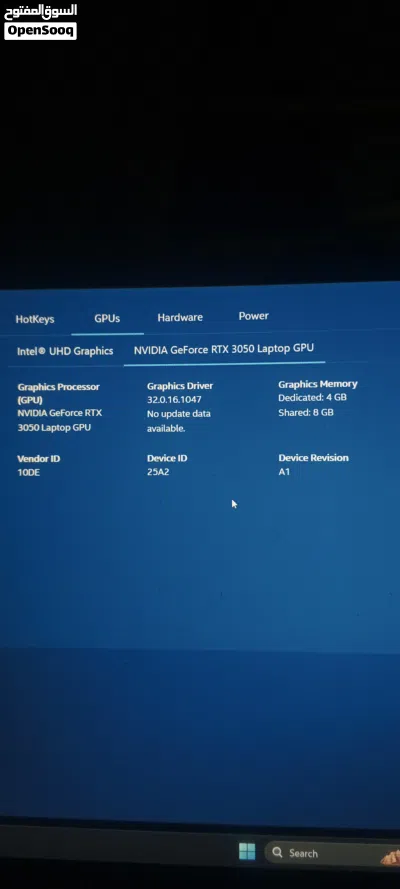Select the Vendor ID value 10DE

coord(29,472)
